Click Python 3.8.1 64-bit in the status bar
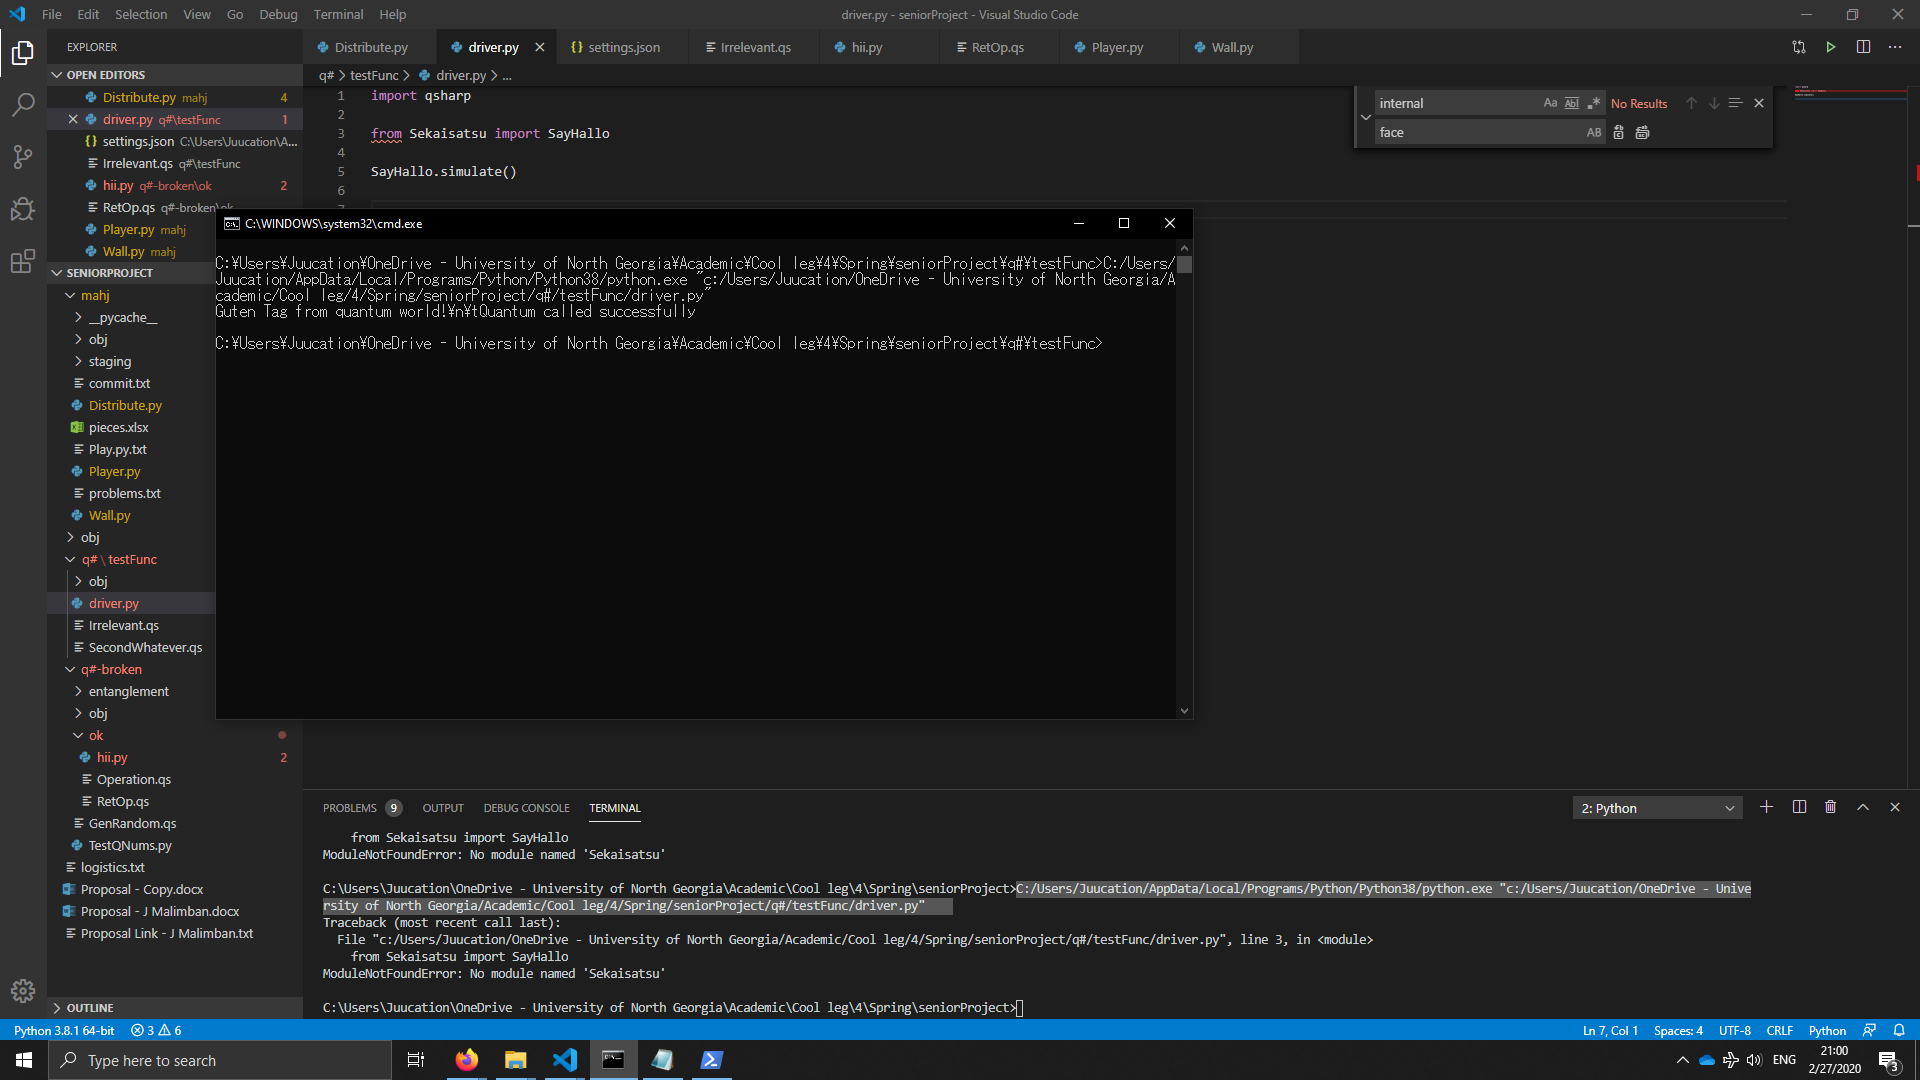This screenshot has width=1920, height=1080. 63,1030
